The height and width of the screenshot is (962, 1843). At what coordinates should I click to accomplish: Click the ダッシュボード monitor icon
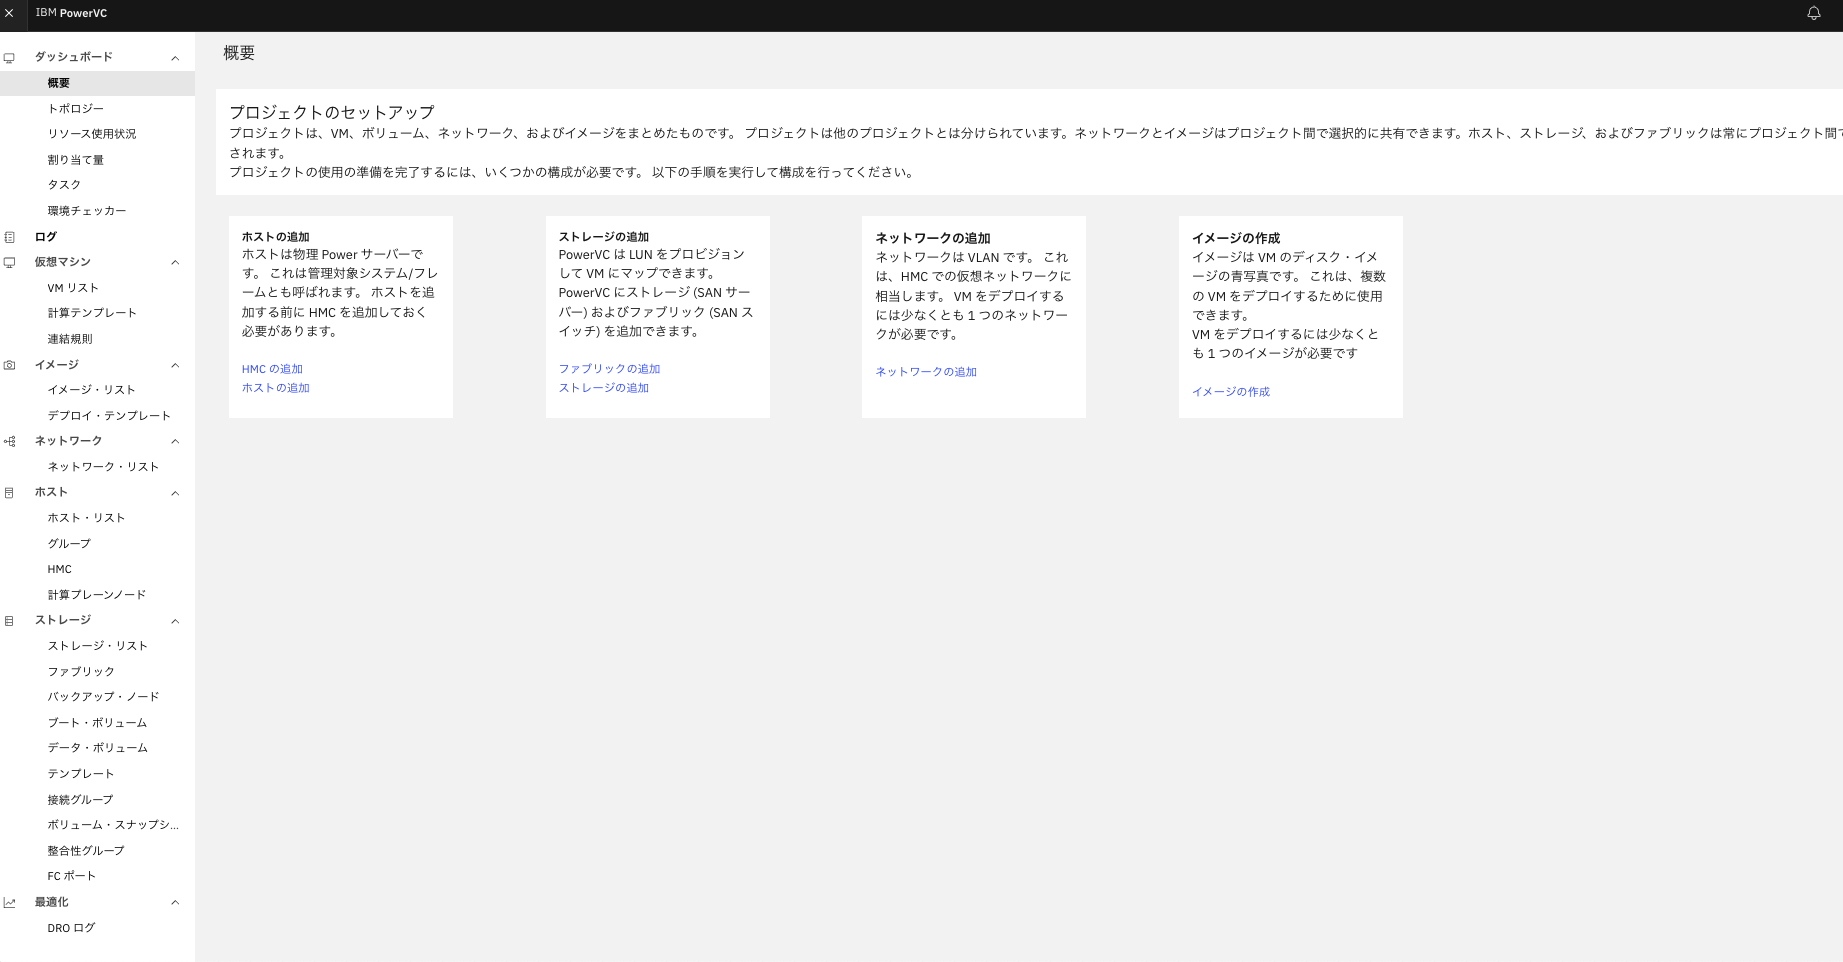(x=10, y=57)
